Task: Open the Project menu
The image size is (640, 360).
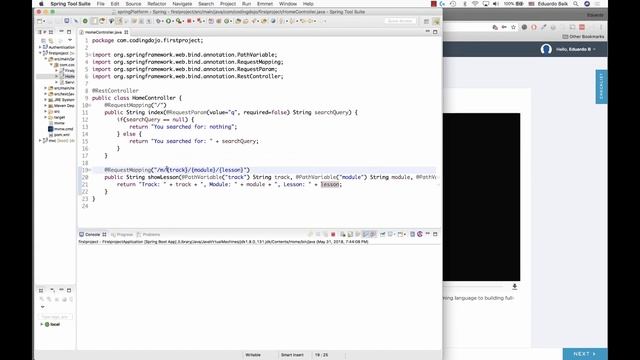Action: [228, 4]
